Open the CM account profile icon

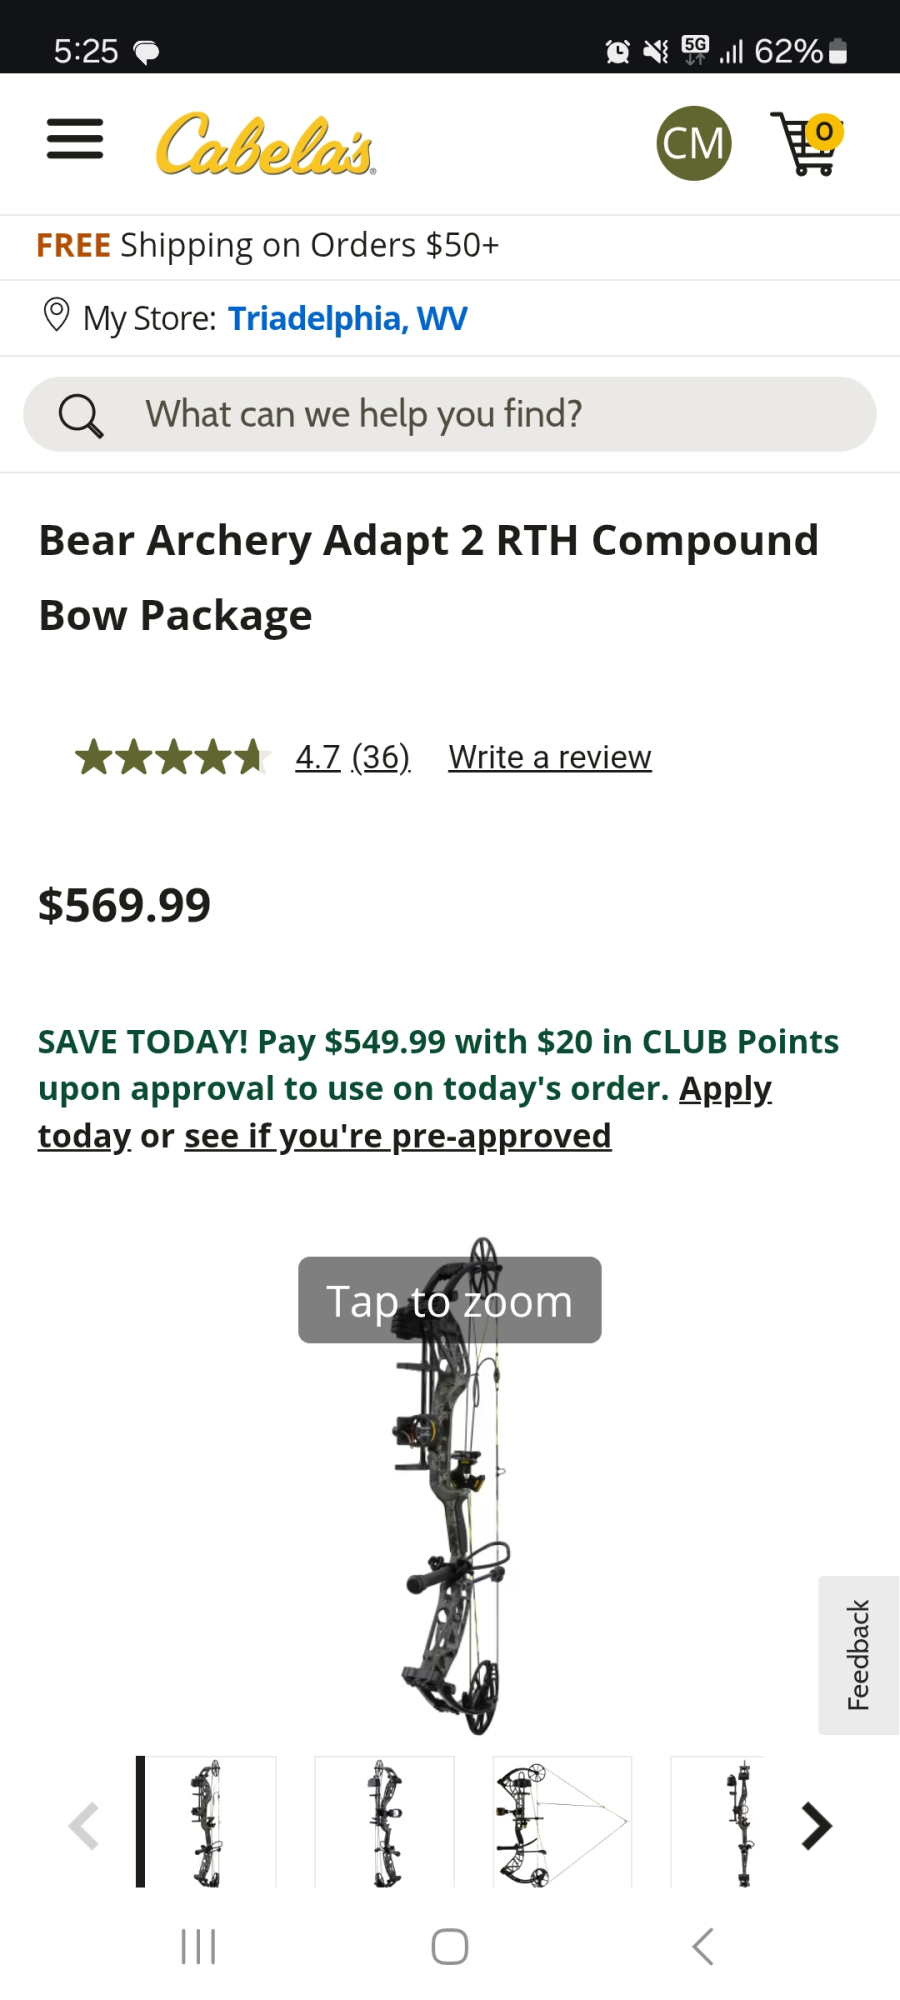point(694,143)
